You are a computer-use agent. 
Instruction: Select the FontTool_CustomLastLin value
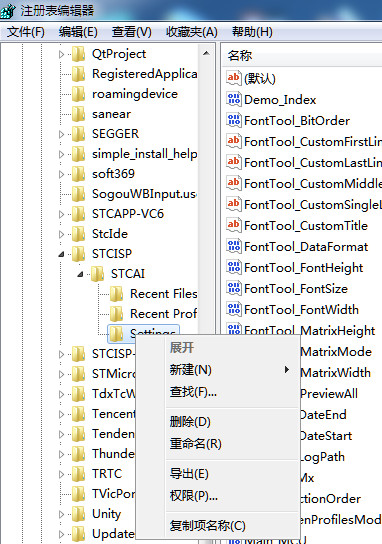pos(313,162)
